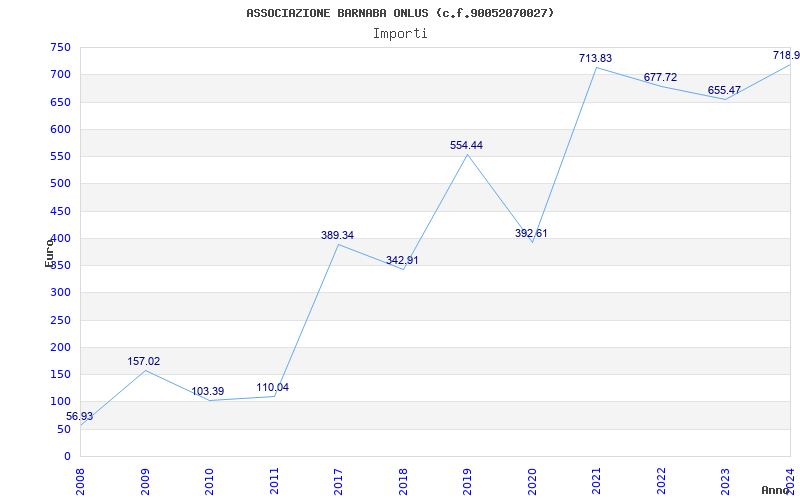Click y-axis value 400

point(60,238)
